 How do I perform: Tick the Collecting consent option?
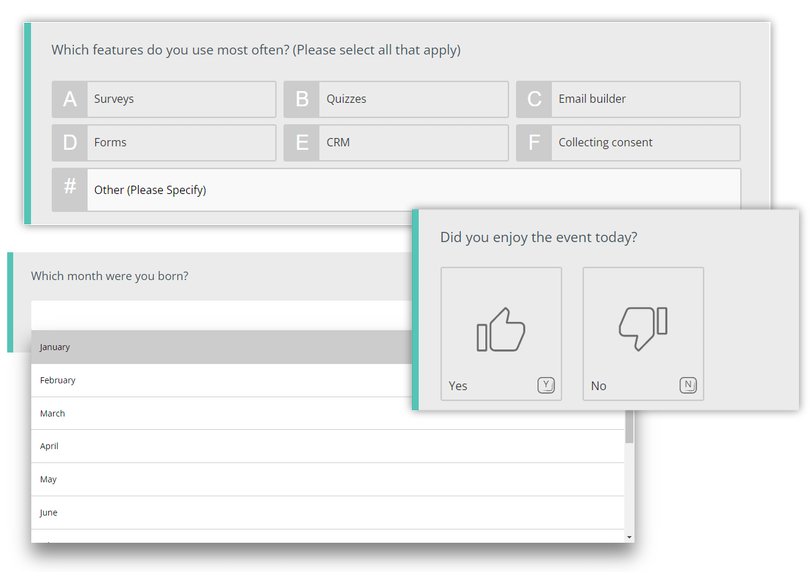[644, 143]
